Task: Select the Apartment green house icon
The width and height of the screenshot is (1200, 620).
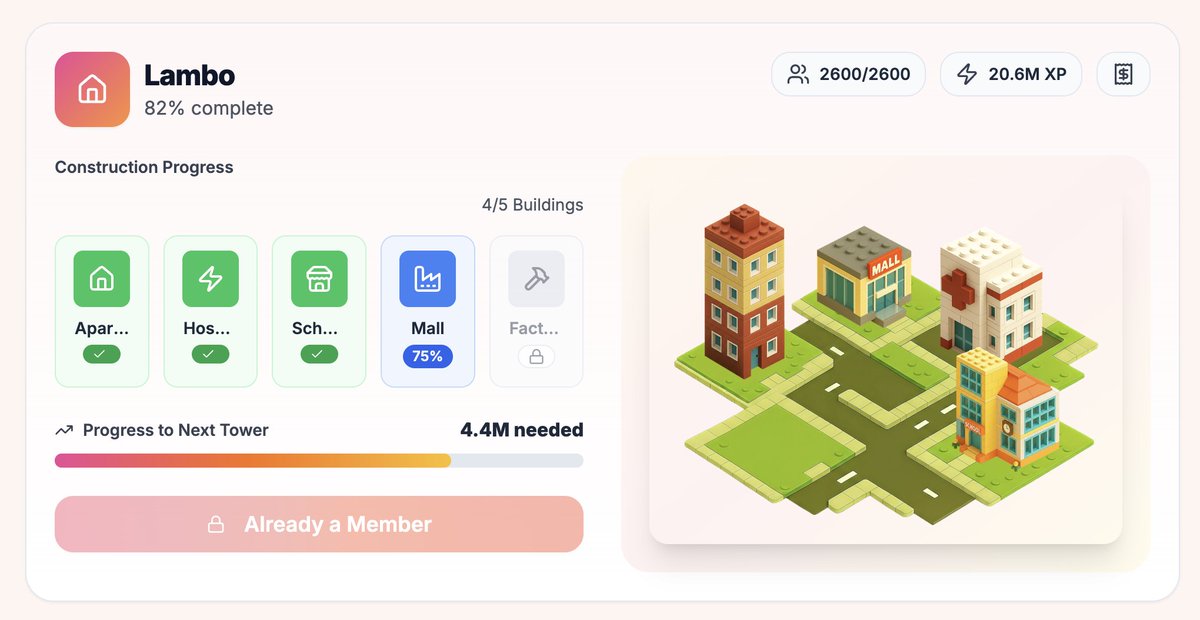Action: pos(101,279)
